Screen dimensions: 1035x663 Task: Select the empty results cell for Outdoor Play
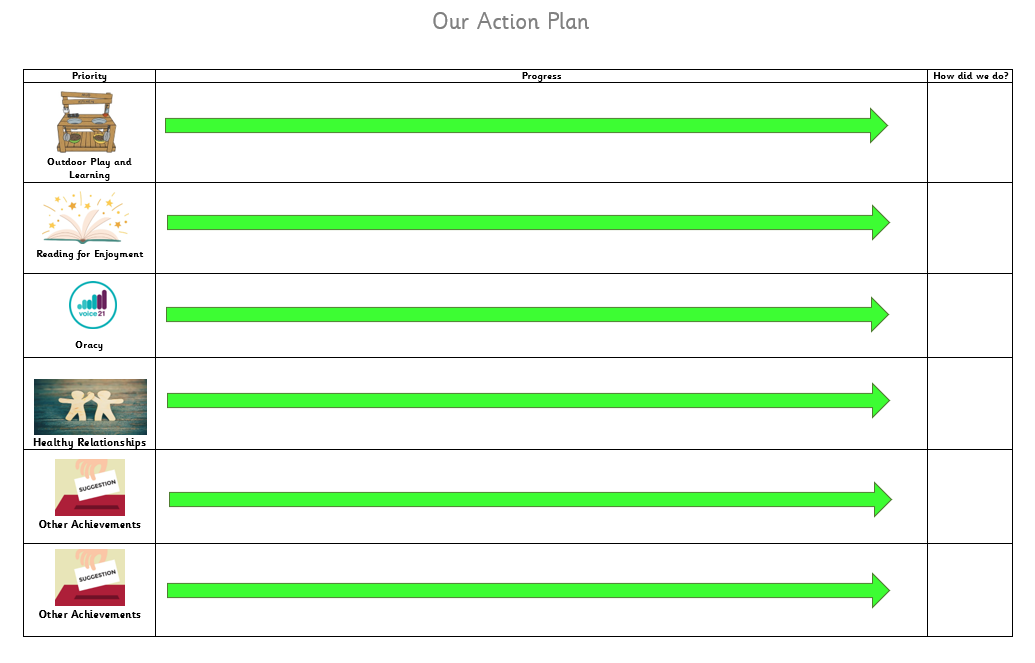coord(970,132)
